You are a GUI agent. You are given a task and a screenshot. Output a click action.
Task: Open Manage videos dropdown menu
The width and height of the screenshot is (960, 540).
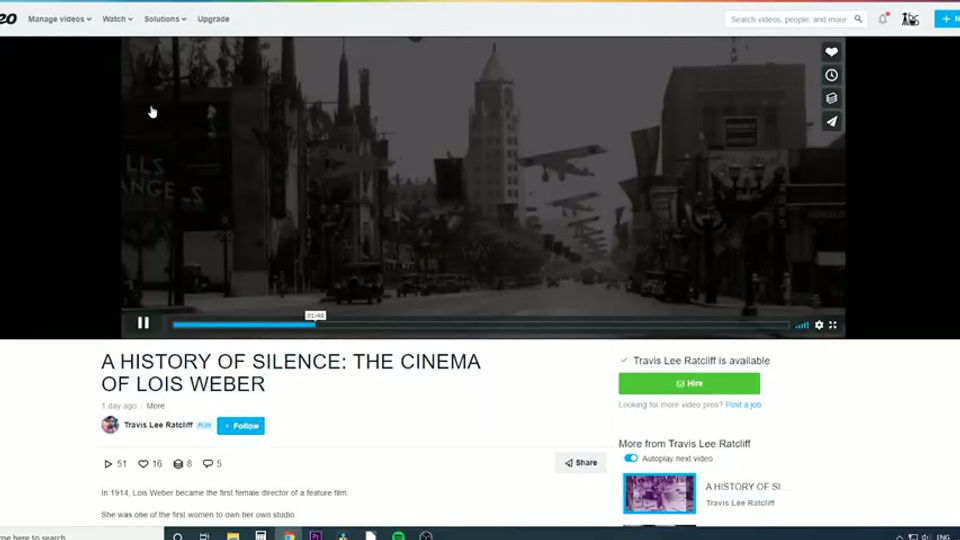point(59,19)
